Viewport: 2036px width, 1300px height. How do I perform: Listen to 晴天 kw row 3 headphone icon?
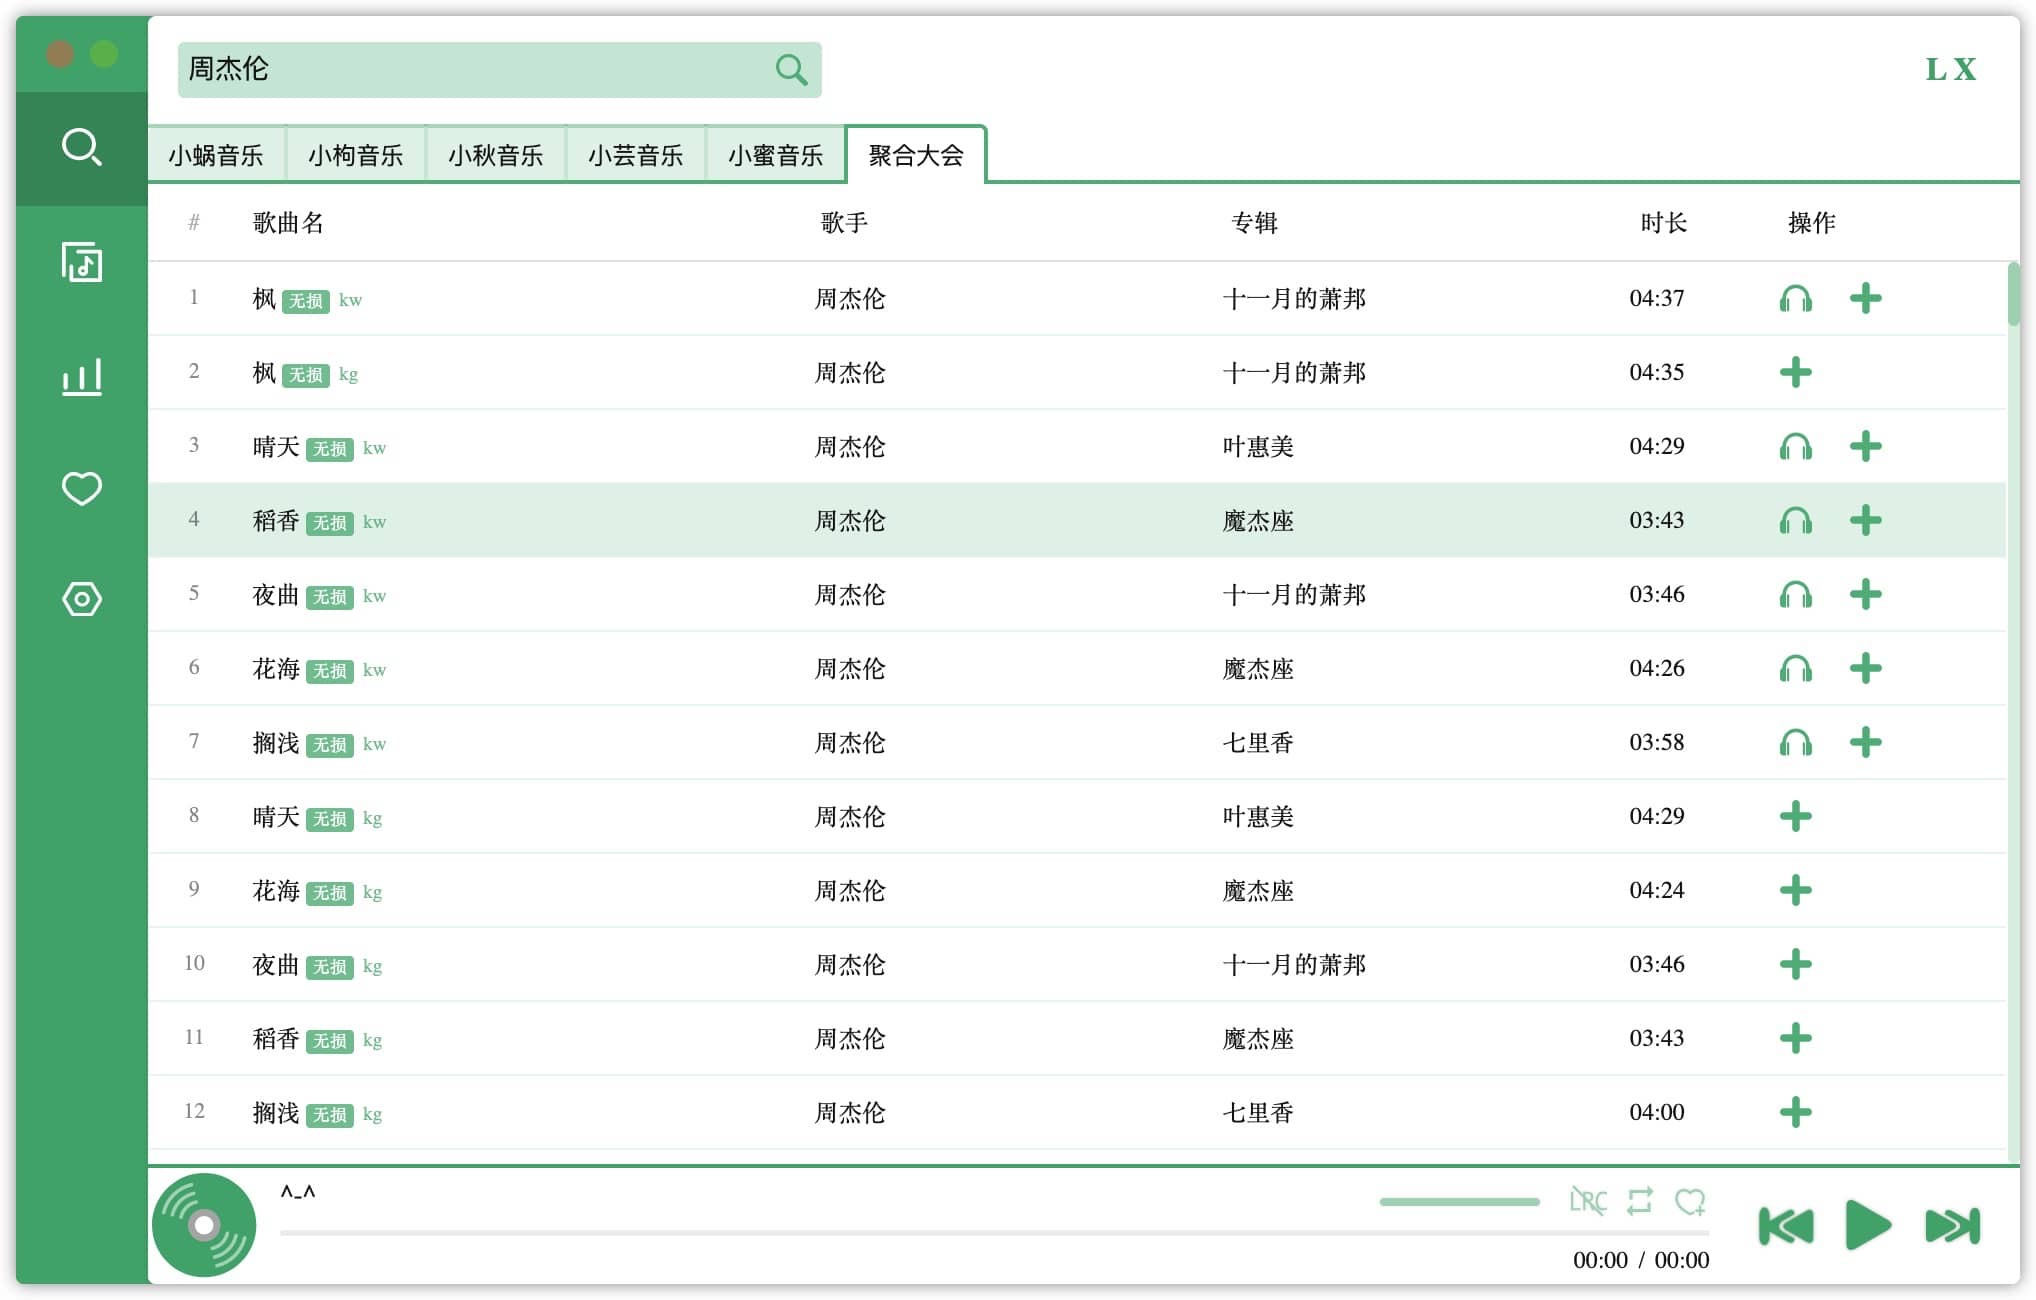1795,446
